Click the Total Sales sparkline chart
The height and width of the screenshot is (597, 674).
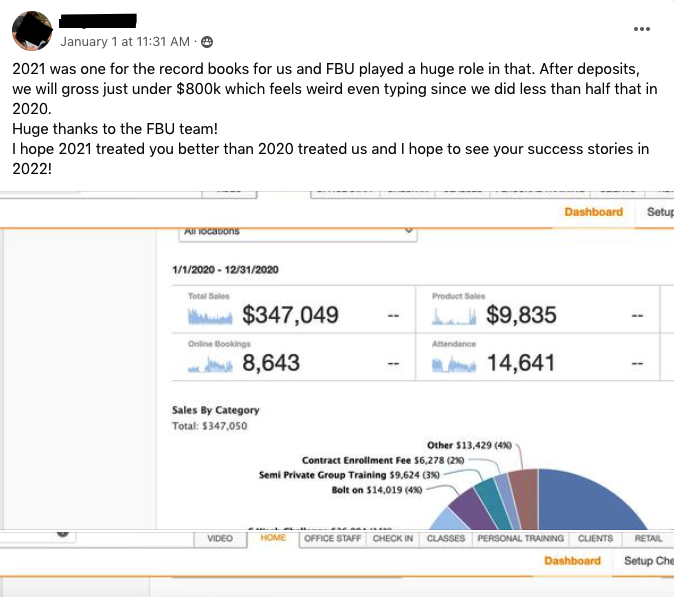click(210, 316)
